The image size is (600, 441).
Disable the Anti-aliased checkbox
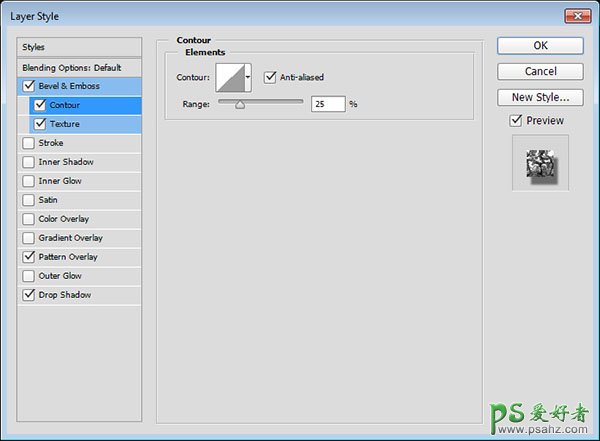pyautogui.click(x=270, y=77)
